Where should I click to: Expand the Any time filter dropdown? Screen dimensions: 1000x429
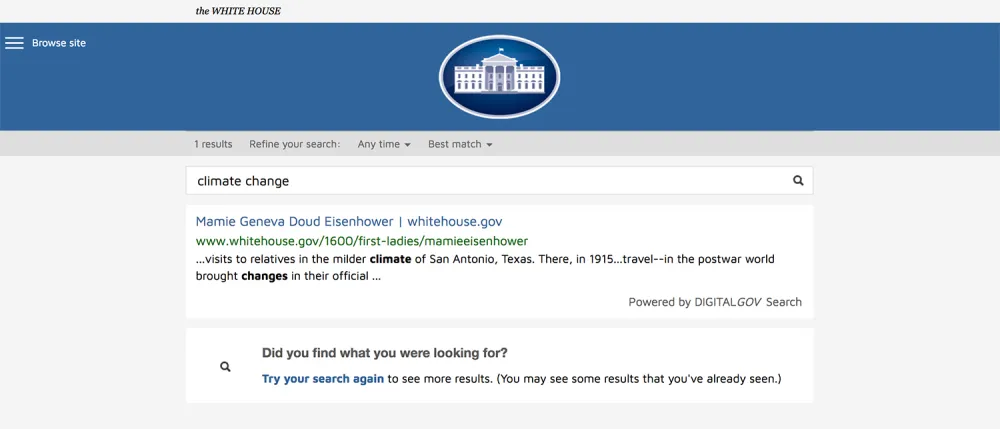[383, 144]
